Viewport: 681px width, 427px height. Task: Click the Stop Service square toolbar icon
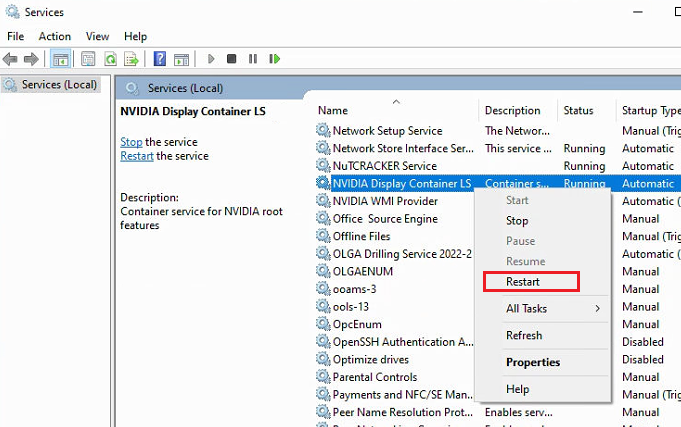[232, 59]
